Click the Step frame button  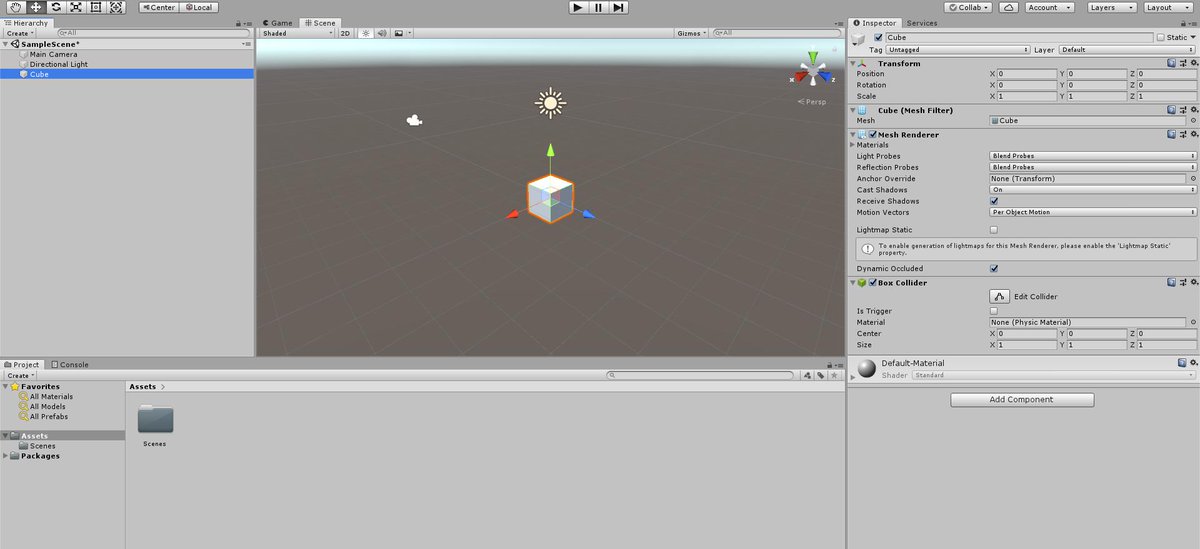pos(619,7)
